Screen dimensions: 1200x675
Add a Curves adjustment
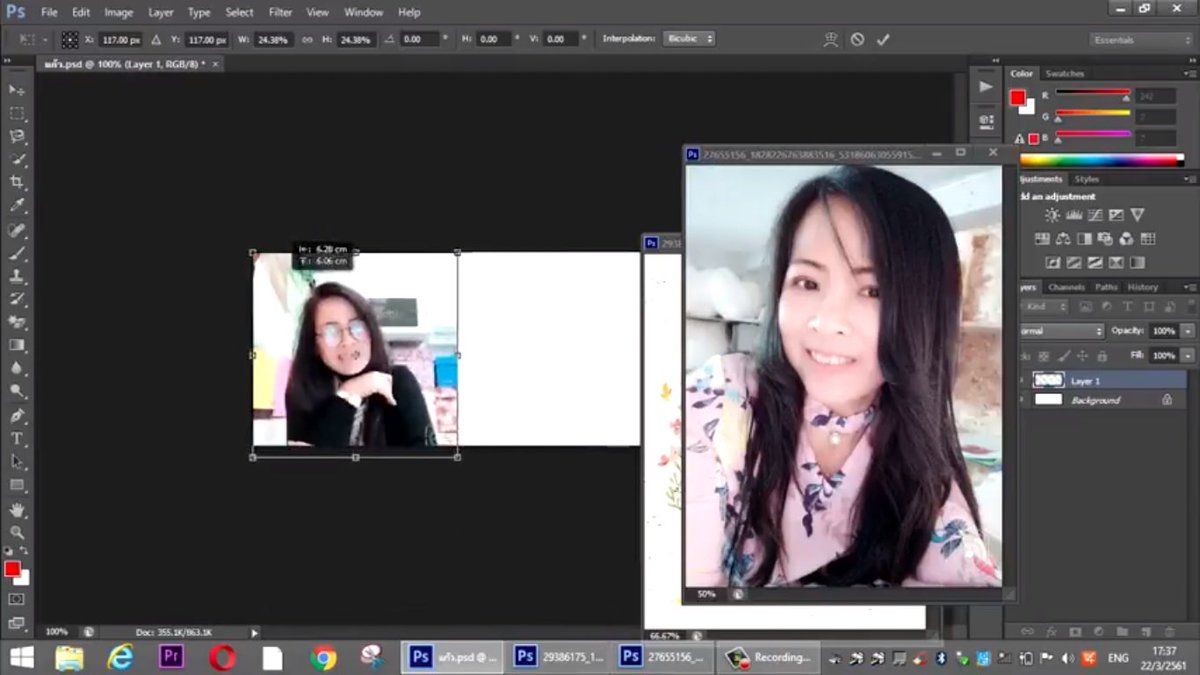[x=1095, y=215]
